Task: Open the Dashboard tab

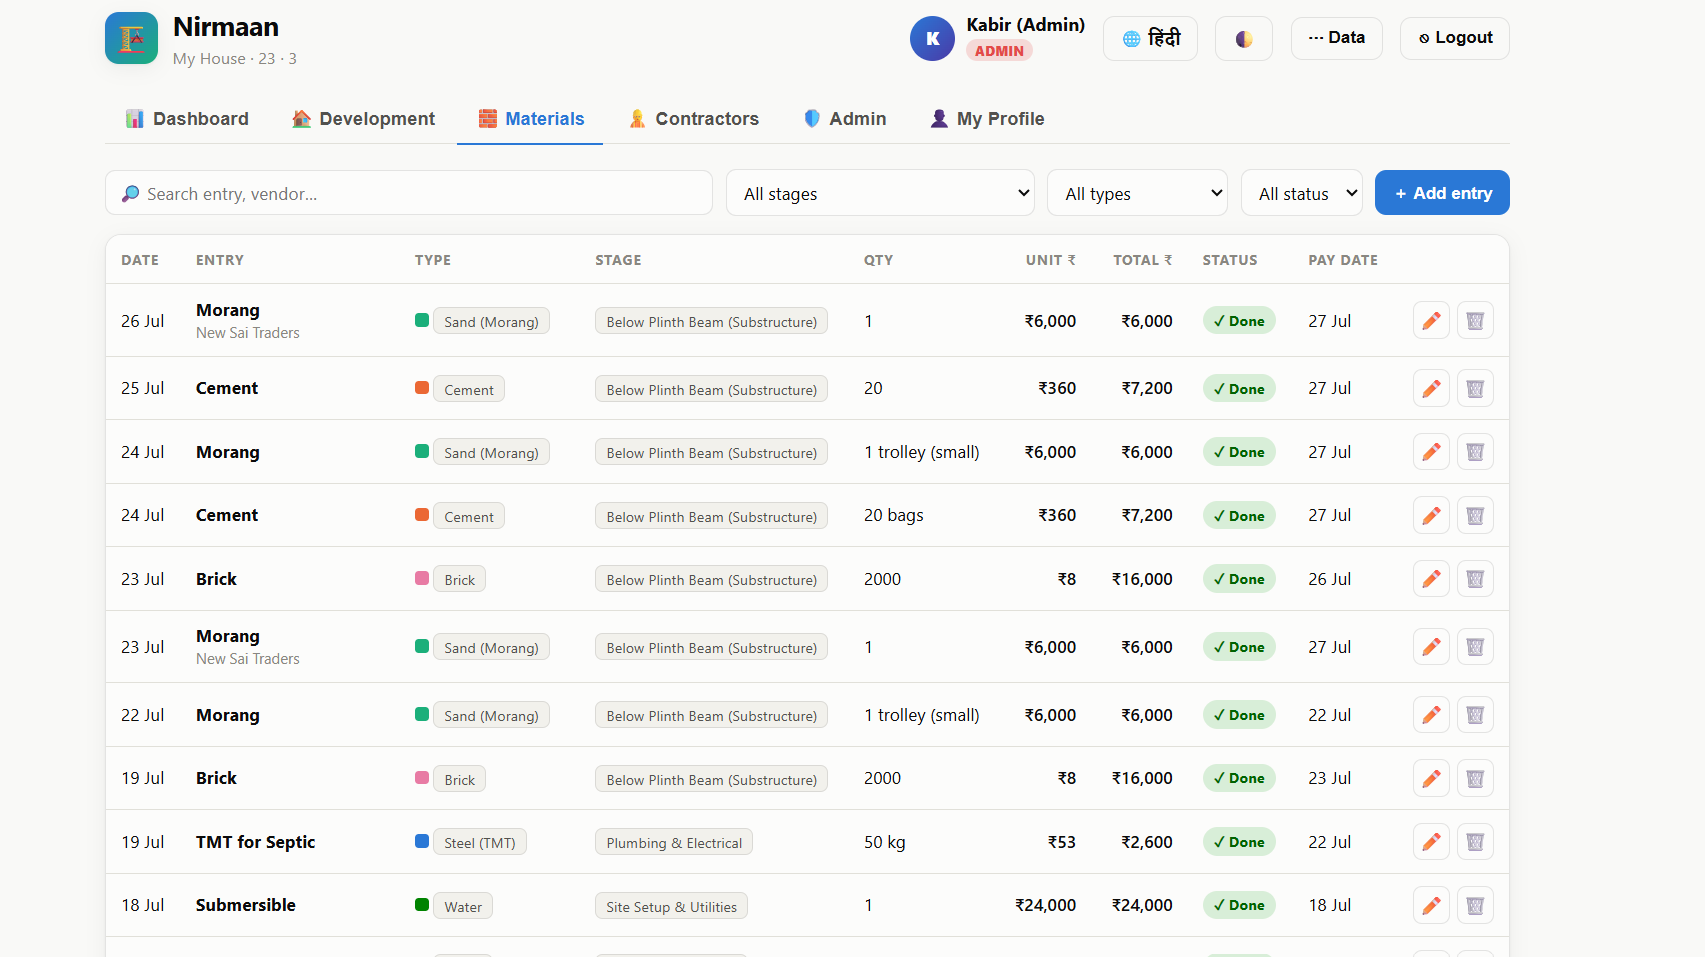Action: (187, 119)
